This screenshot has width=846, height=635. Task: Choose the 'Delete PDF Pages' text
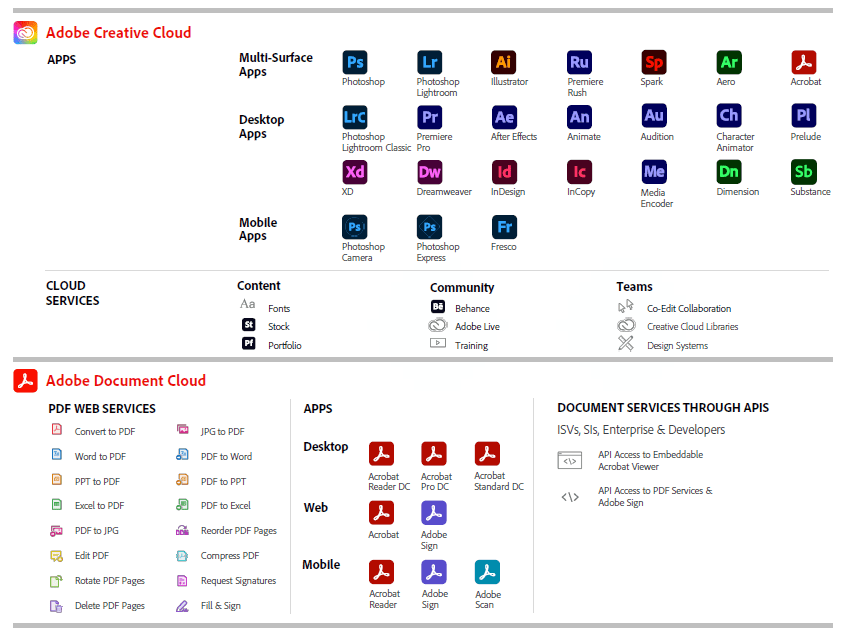click(x=110, y=606)
